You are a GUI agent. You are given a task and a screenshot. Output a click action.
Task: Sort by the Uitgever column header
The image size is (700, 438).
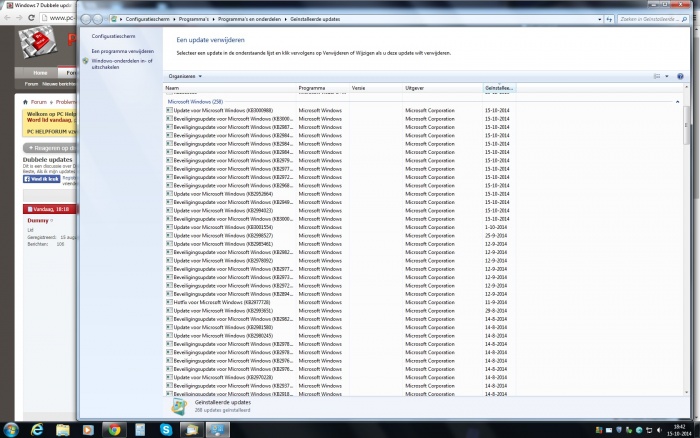tap(443, 88)
